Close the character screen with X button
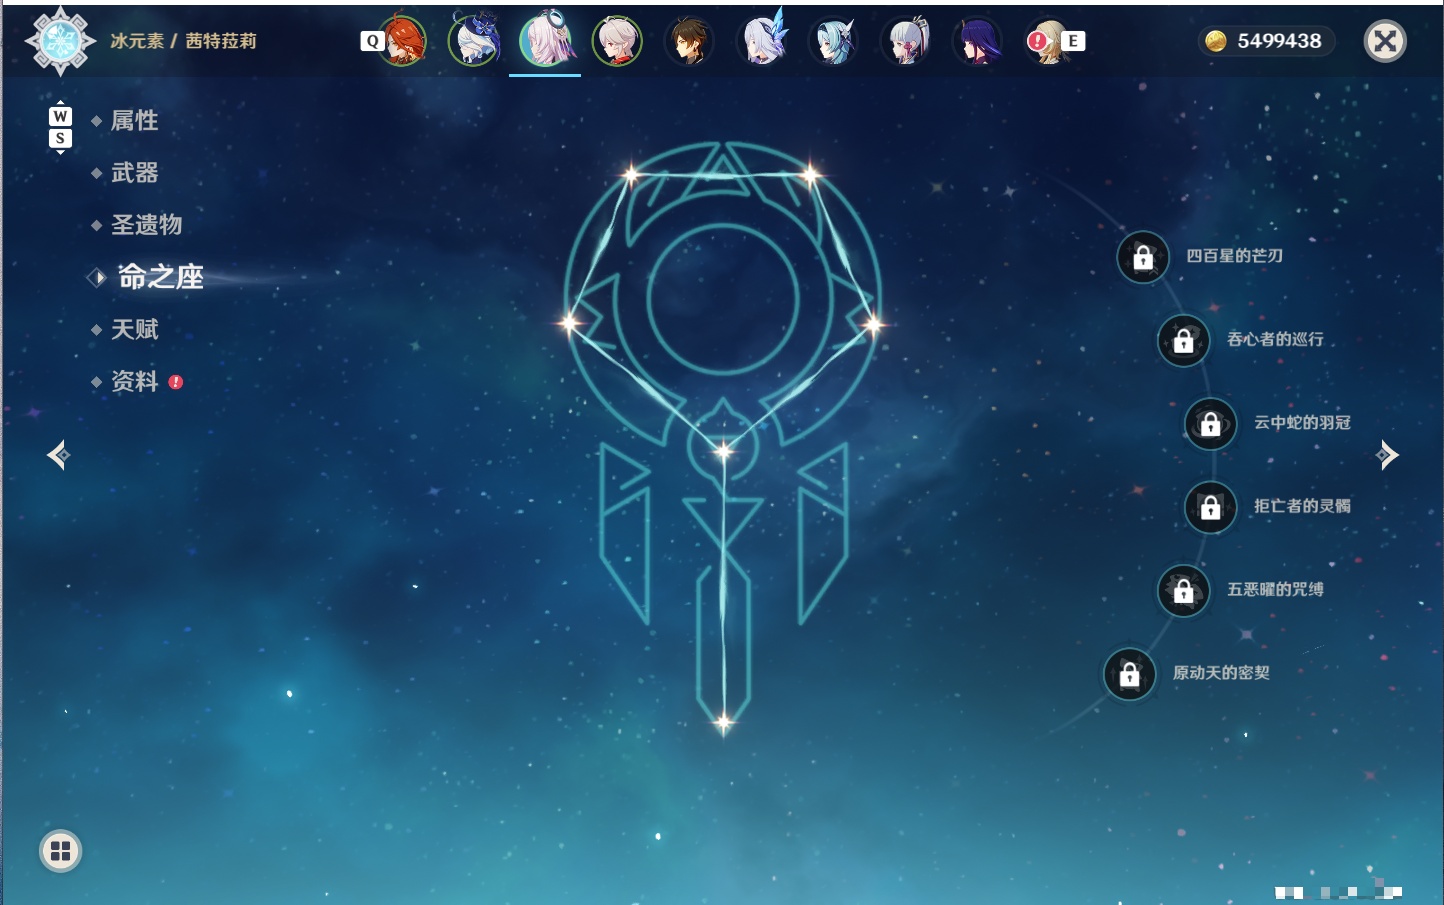Screen dimensions: 1444x905 click(x=1385, y=41)
